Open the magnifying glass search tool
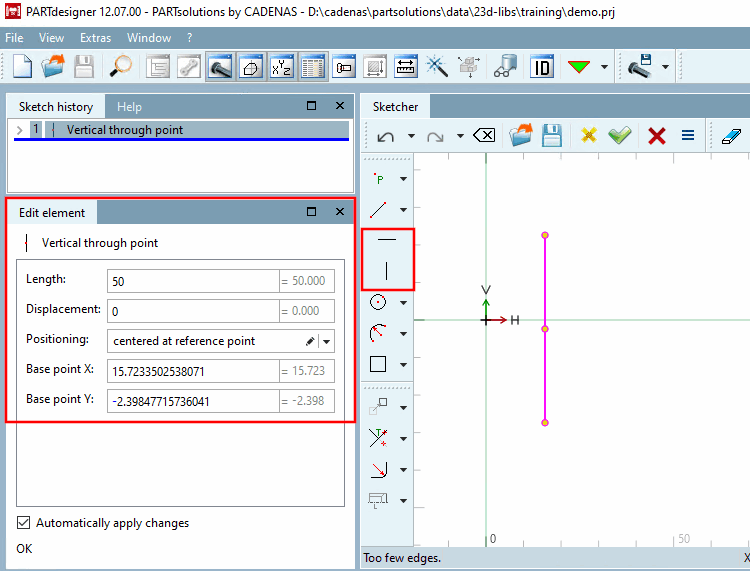Image resolution: width=750 pixels, height=571 pixels. pos(120,66)
